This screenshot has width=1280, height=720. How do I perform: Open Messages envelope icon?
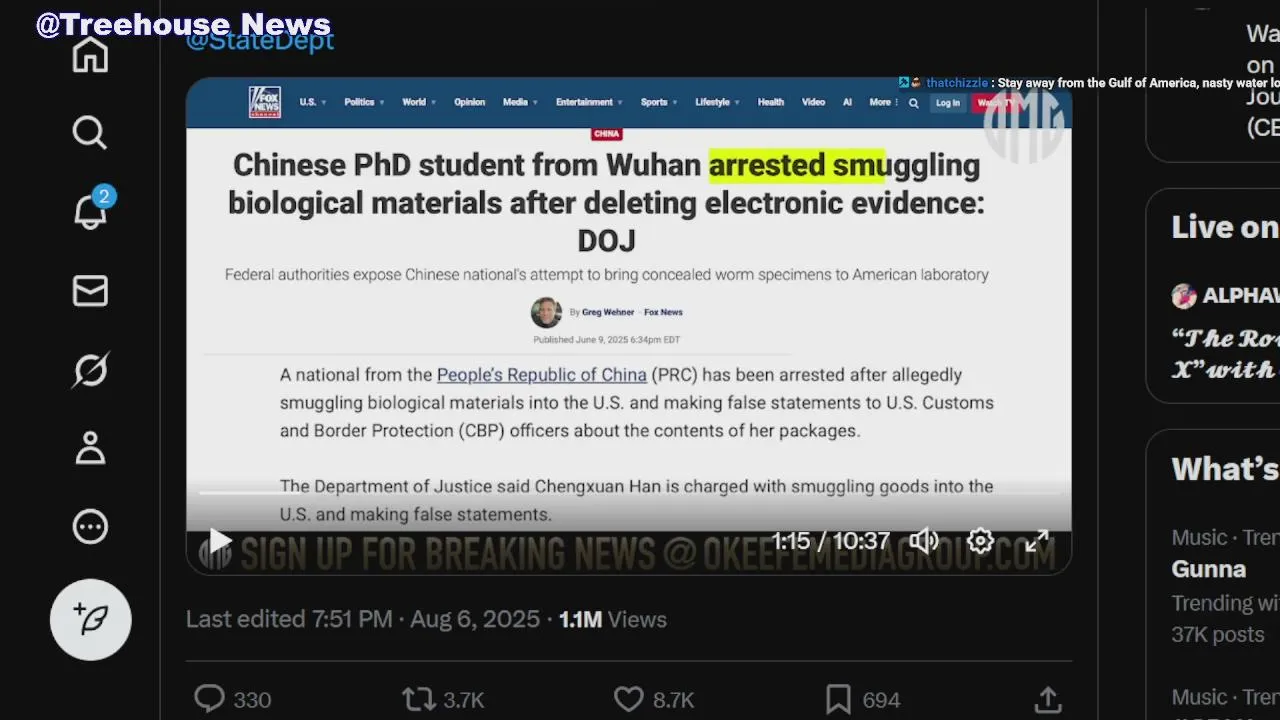point(90,291)
